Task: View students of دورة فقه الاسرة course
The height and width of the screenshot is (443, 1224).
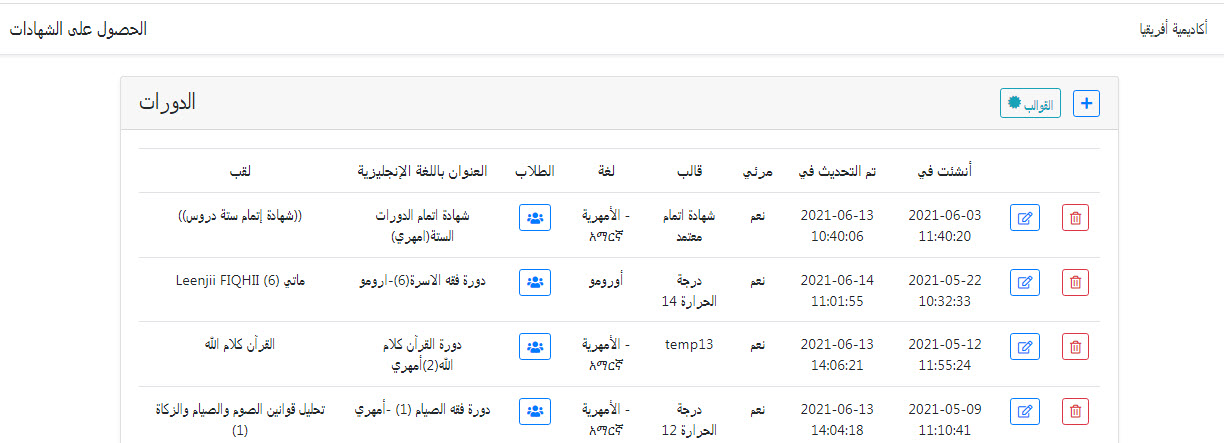Action: pos(535,283)
